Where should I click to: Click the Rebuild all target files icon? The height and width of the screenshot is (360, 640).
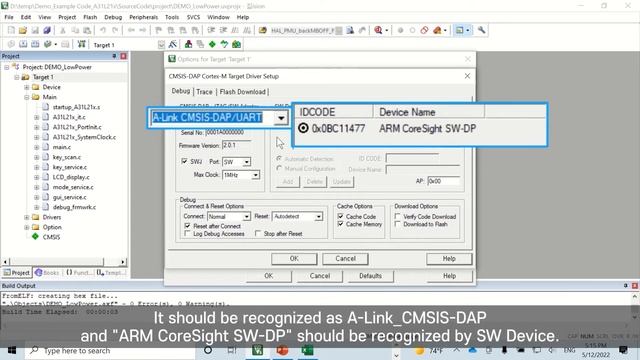click(35, 44)
